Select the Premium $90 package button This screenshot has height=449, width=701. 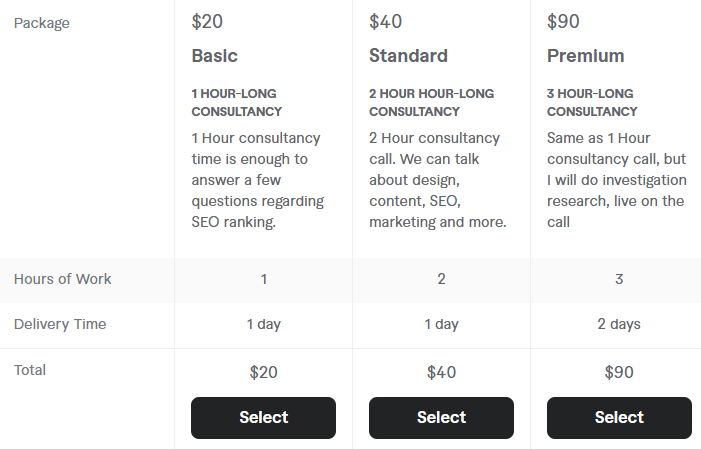tap(619, 418)
